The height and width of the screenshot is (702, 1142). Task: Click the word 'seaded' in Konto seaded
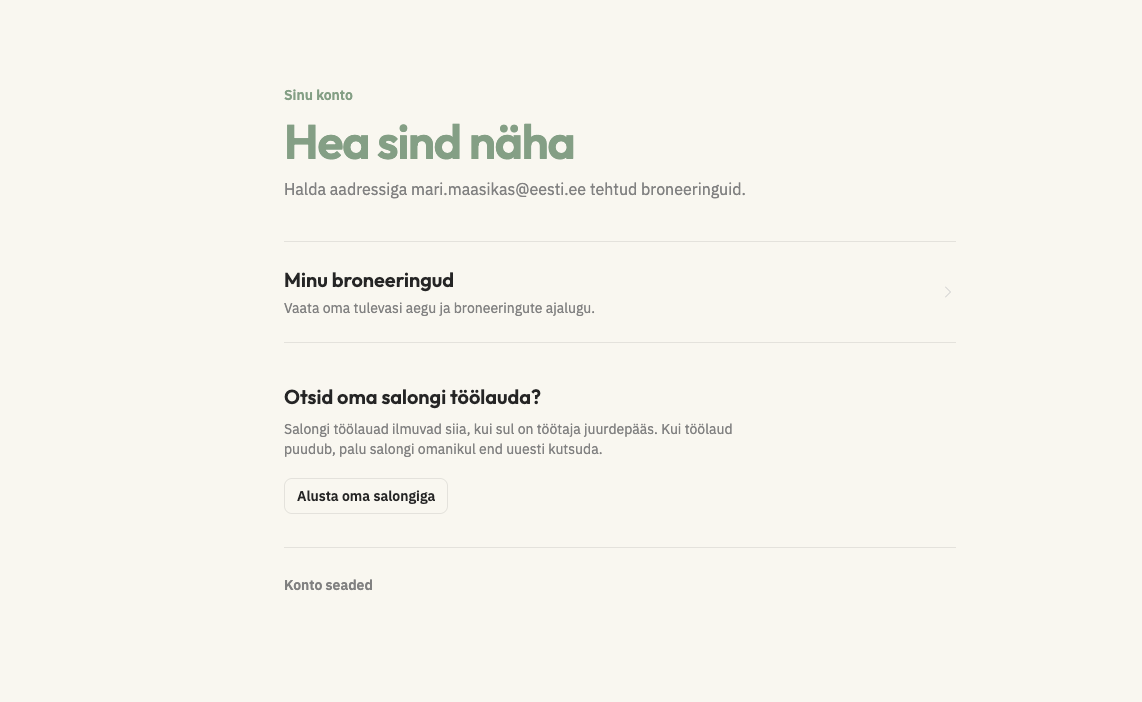[349, 585]
